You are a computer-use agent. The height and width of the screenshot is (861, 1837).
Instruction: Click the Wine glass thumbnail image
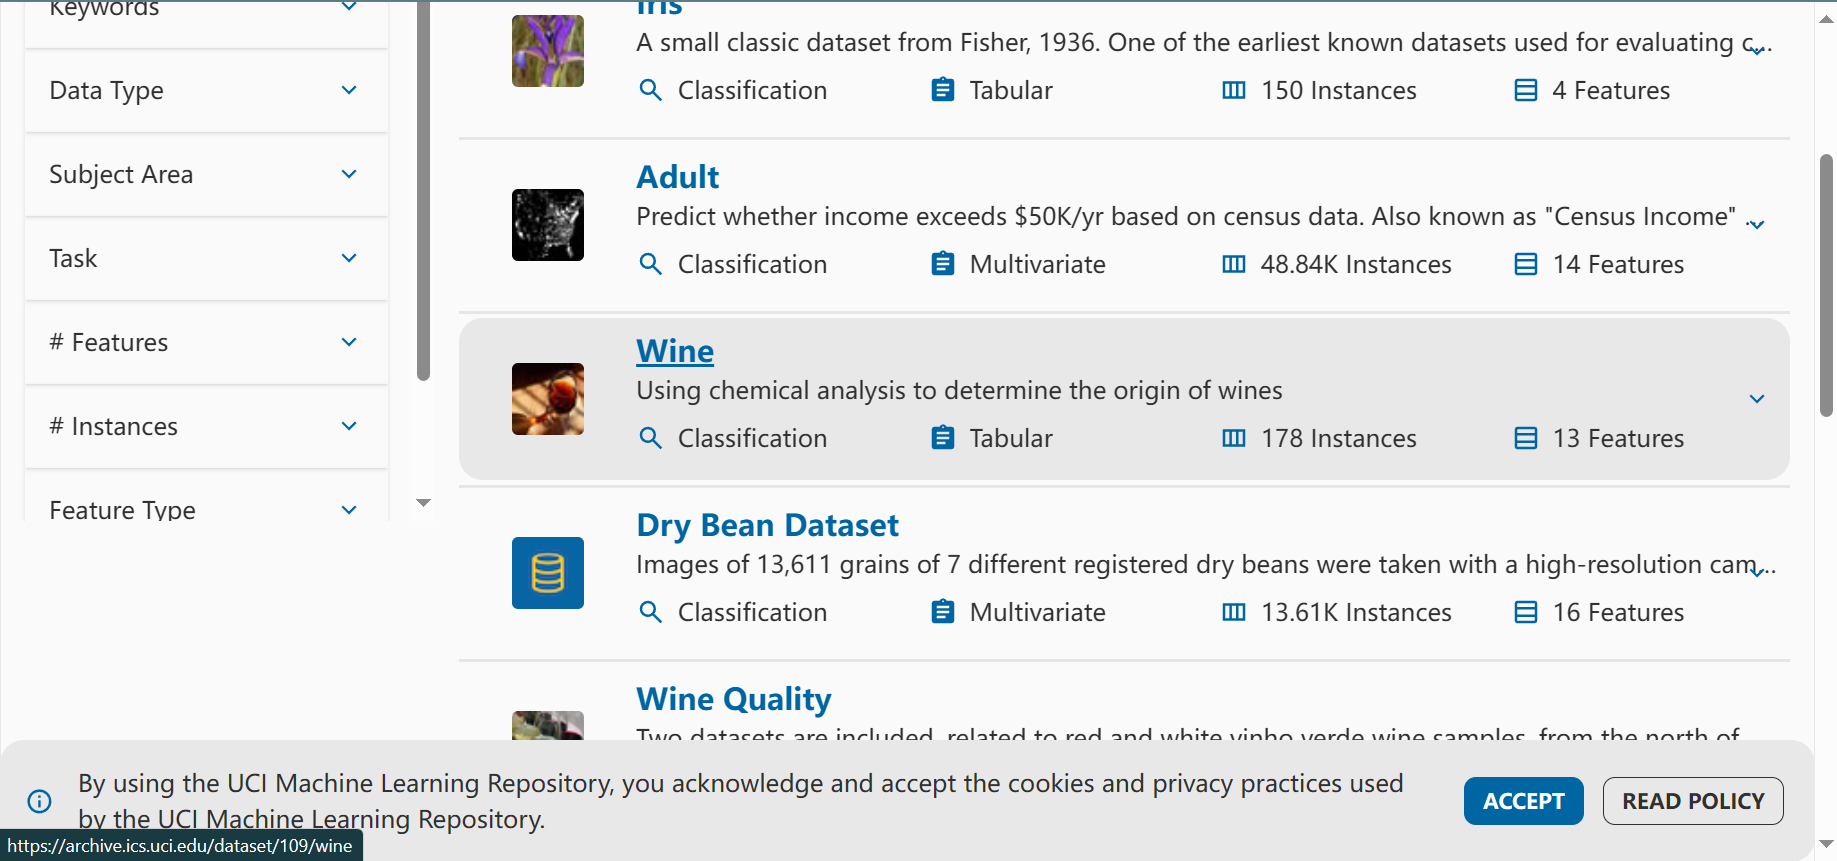[x=547, y=399]
